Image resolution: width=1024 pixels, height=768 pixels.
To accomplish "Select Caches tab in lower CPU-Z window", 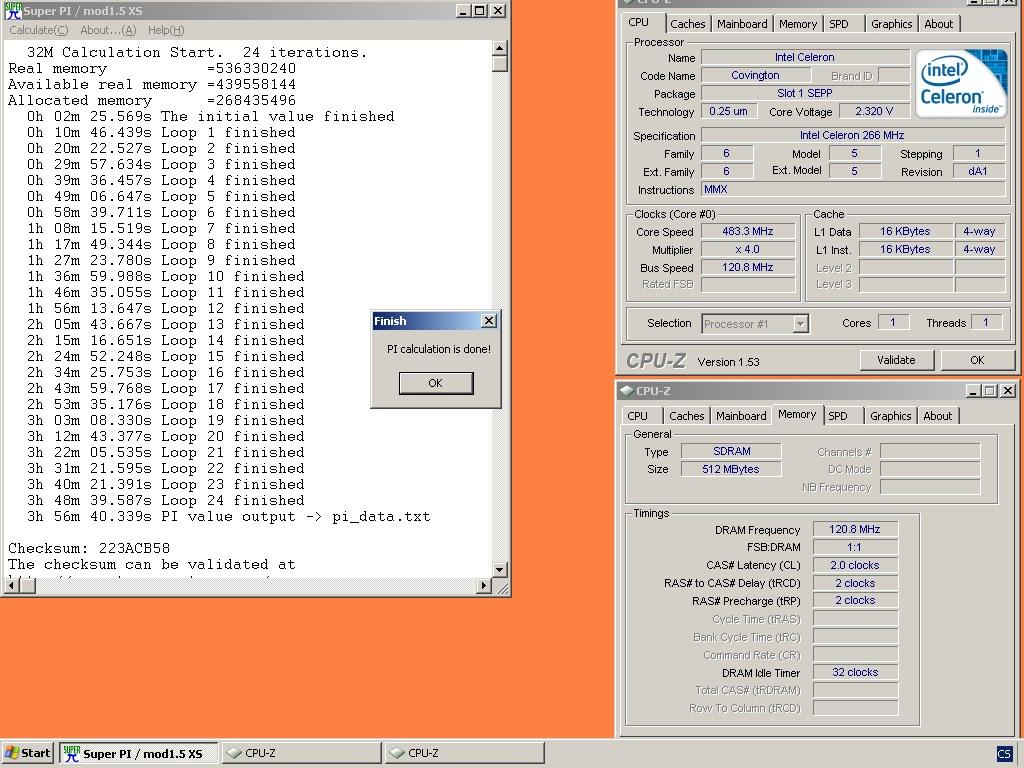I will pyautogui.click(x=687, y=416).
